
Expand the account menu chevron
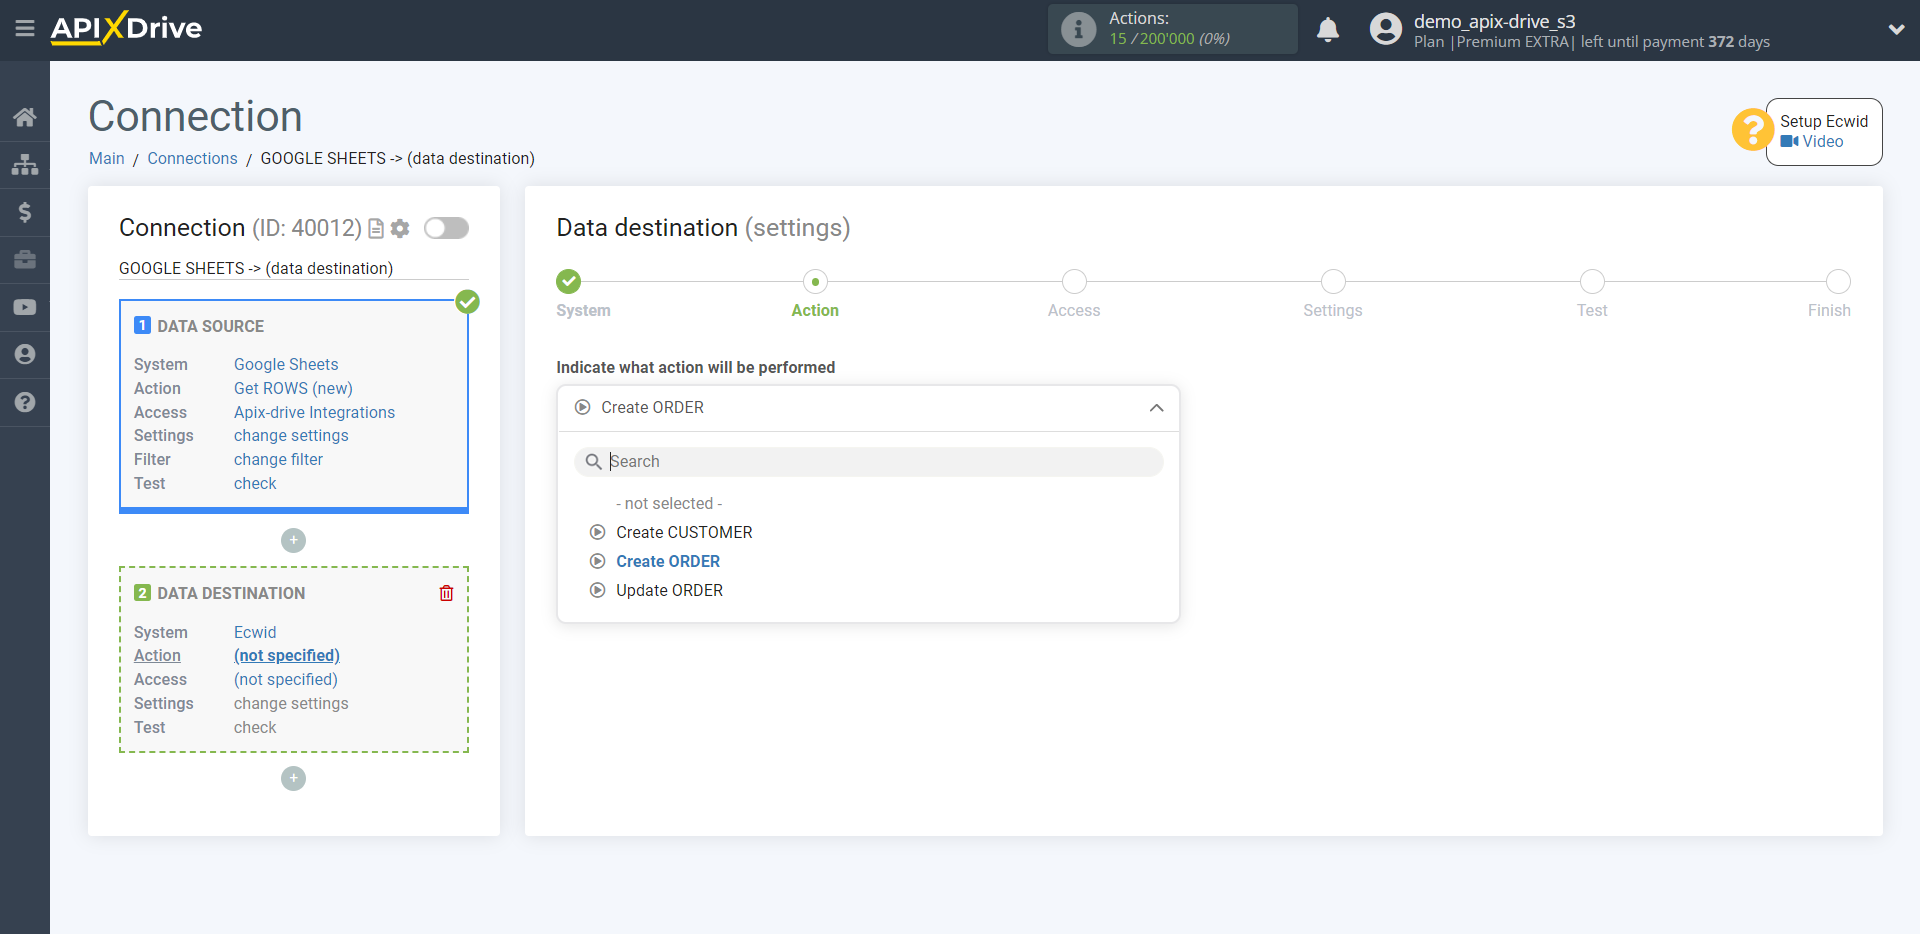1896,29
